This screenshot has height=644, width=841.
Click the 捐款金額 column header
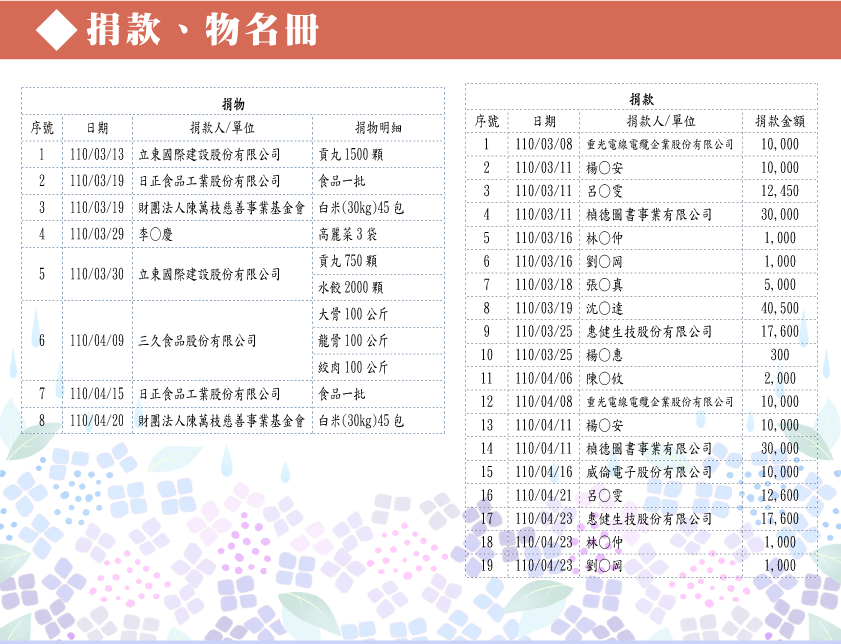pos(780,121)
